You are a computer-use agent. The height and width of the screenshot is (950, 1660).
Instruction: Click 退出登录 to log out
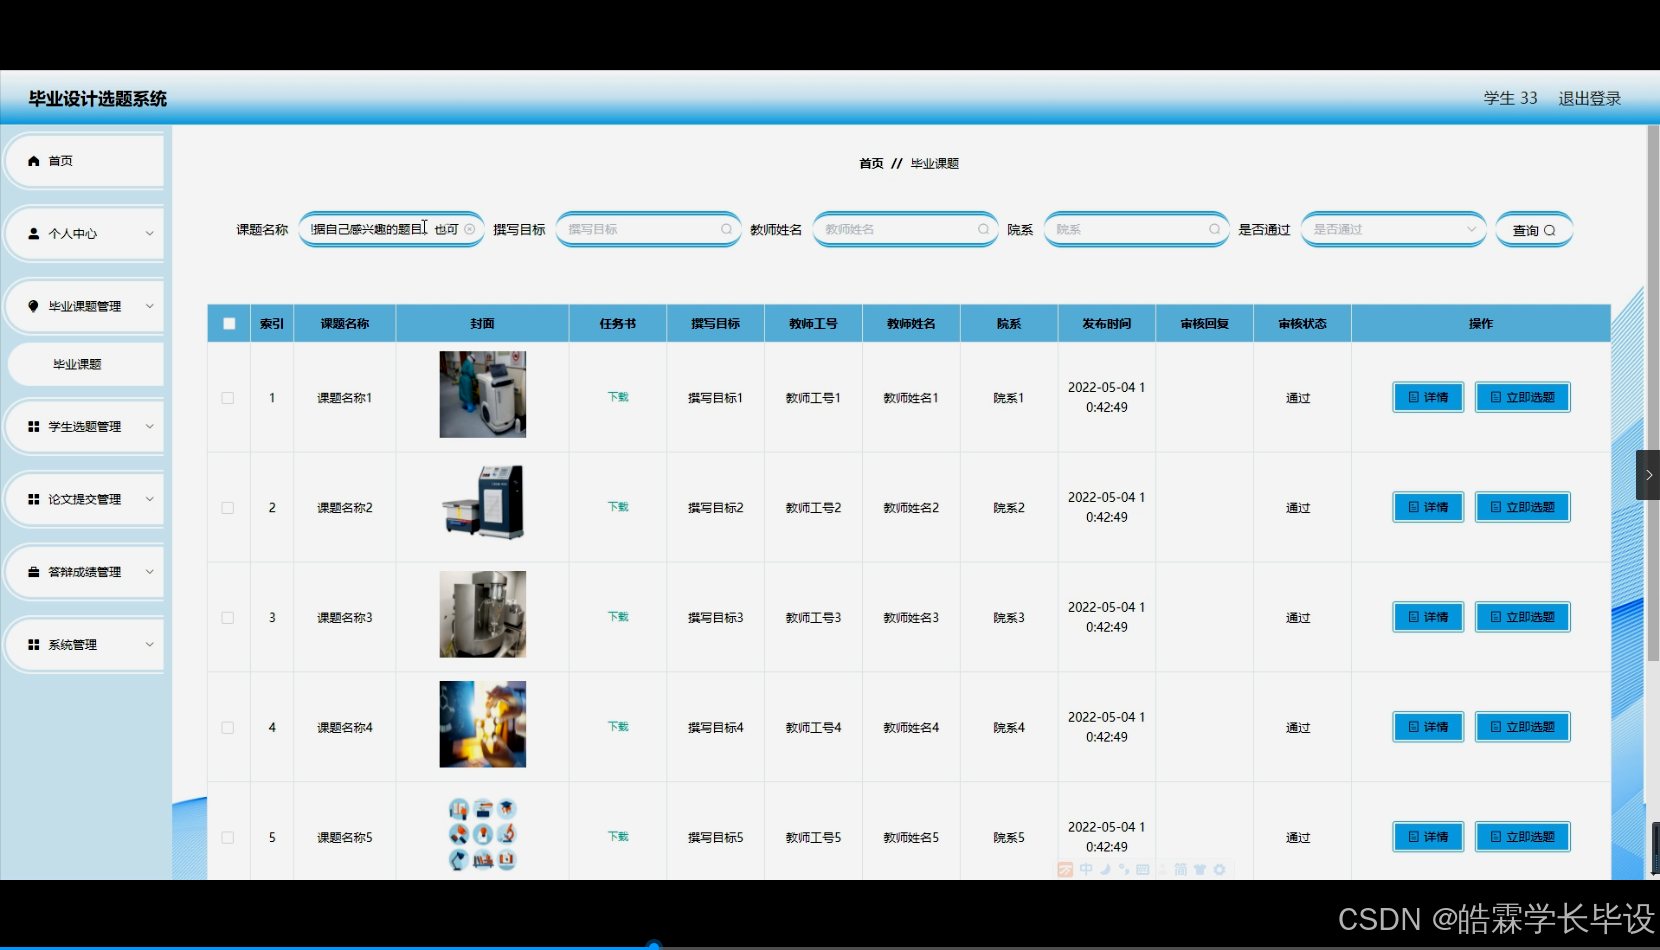point(1589,98)
